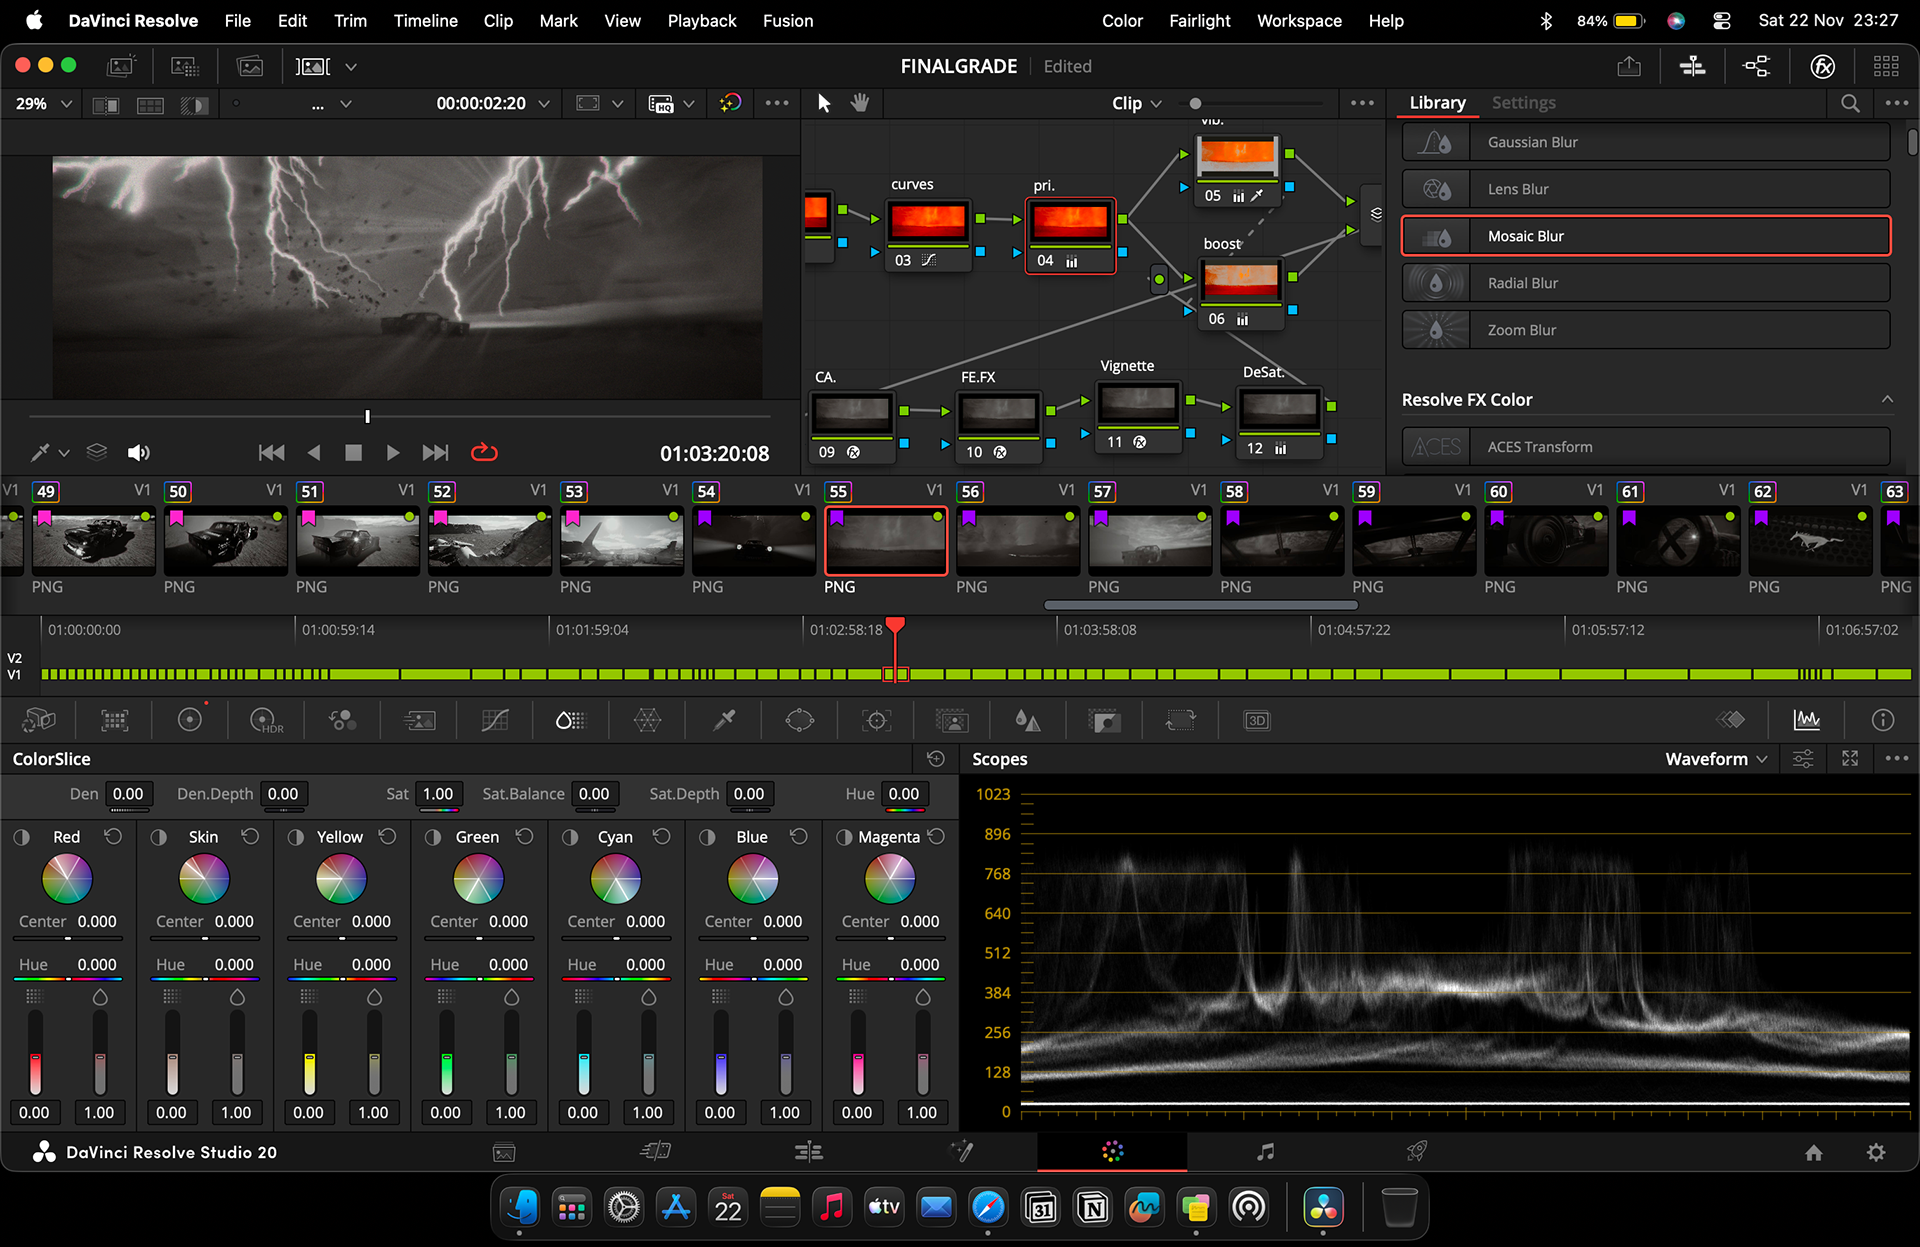Show the Scopes panel icon
This screenshot has width=1920, height=1247.
click(x=1806, y=720)
